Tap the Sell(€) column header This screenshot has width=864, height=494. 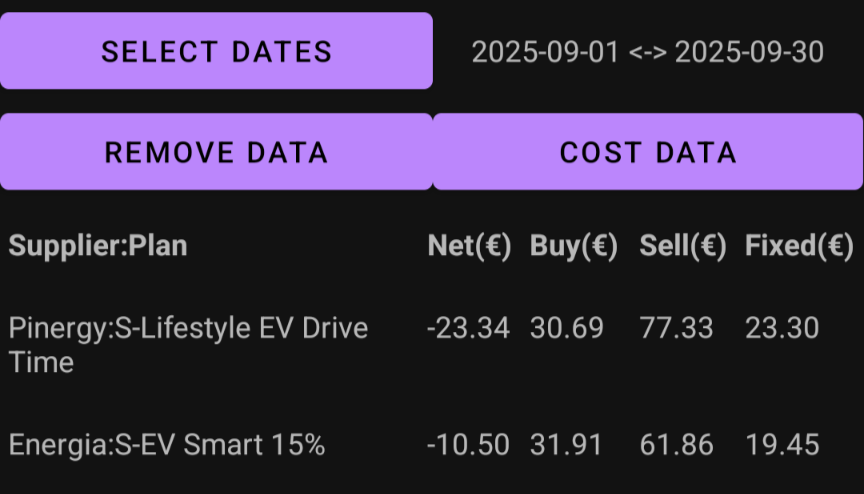[683, 245]
